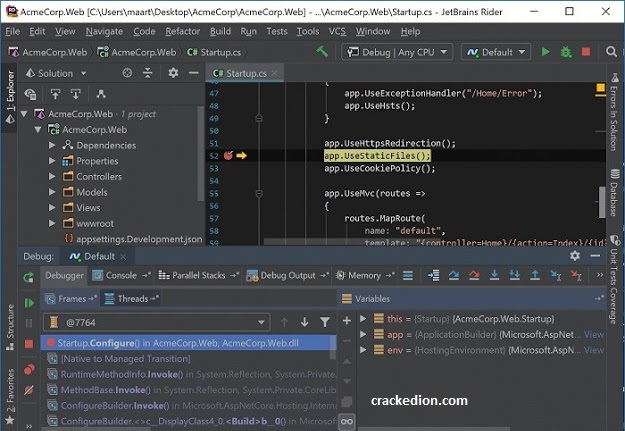625x431 pixels.
Task: Expand the Controllers folder
Action: (52, 176)
